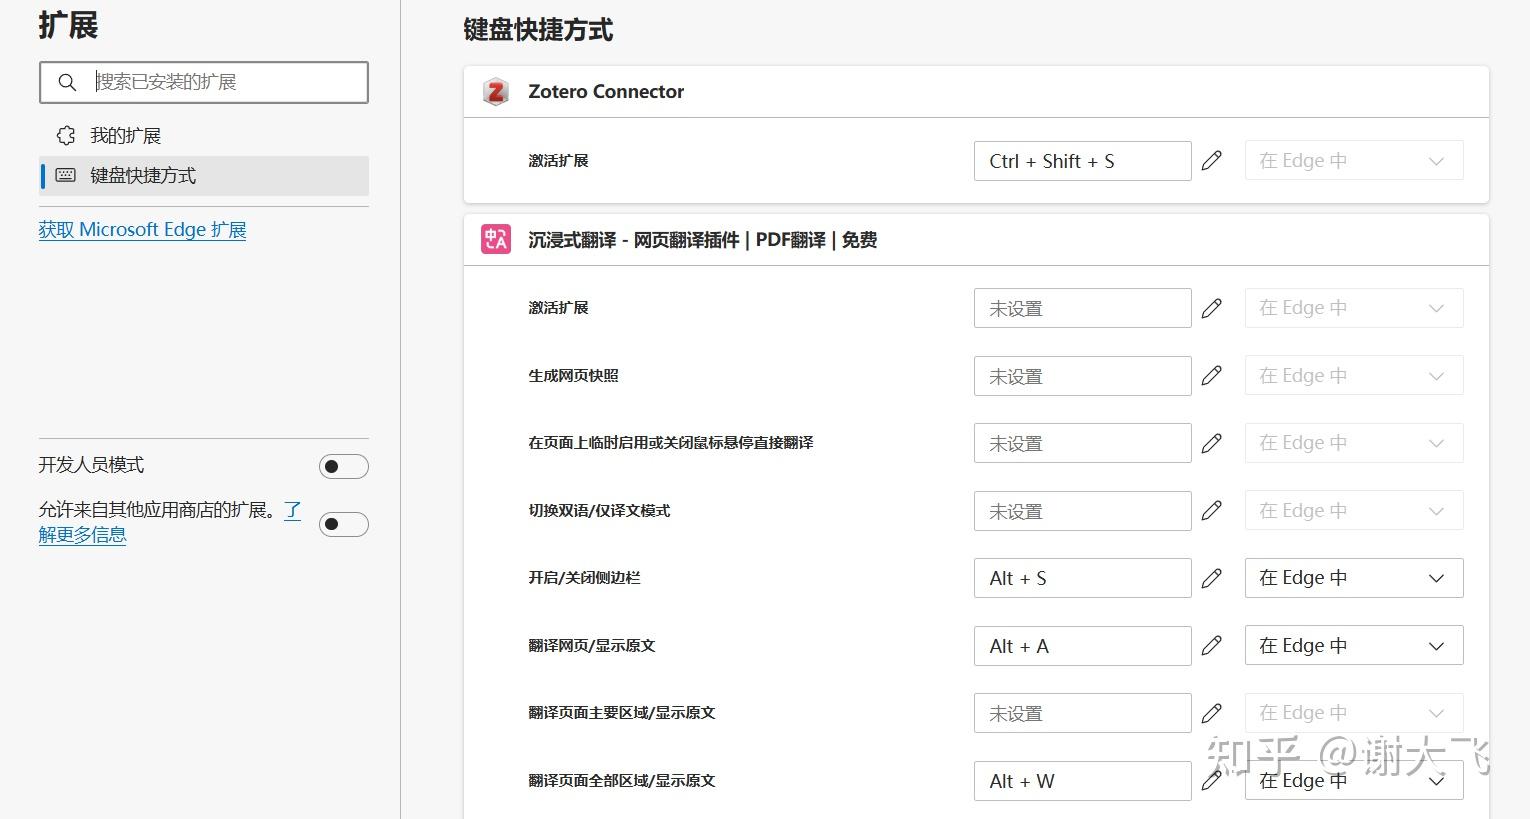Edit shortcut for 切换双语/仅译文模式
This screenshot has width=1530, height=819.
point(1211,511)
